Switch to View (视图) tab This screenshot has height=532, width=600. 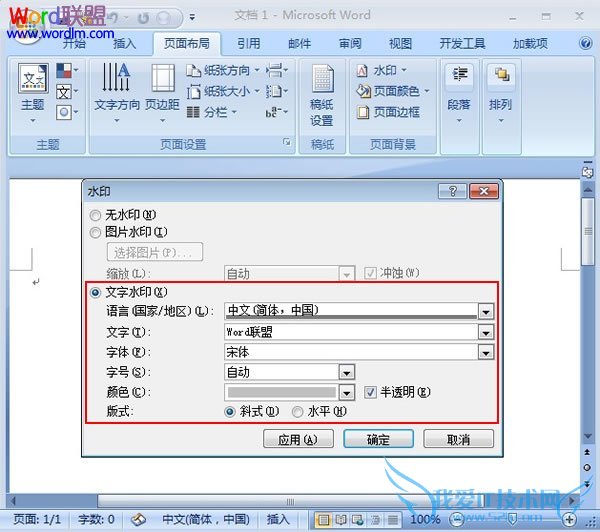401,44
